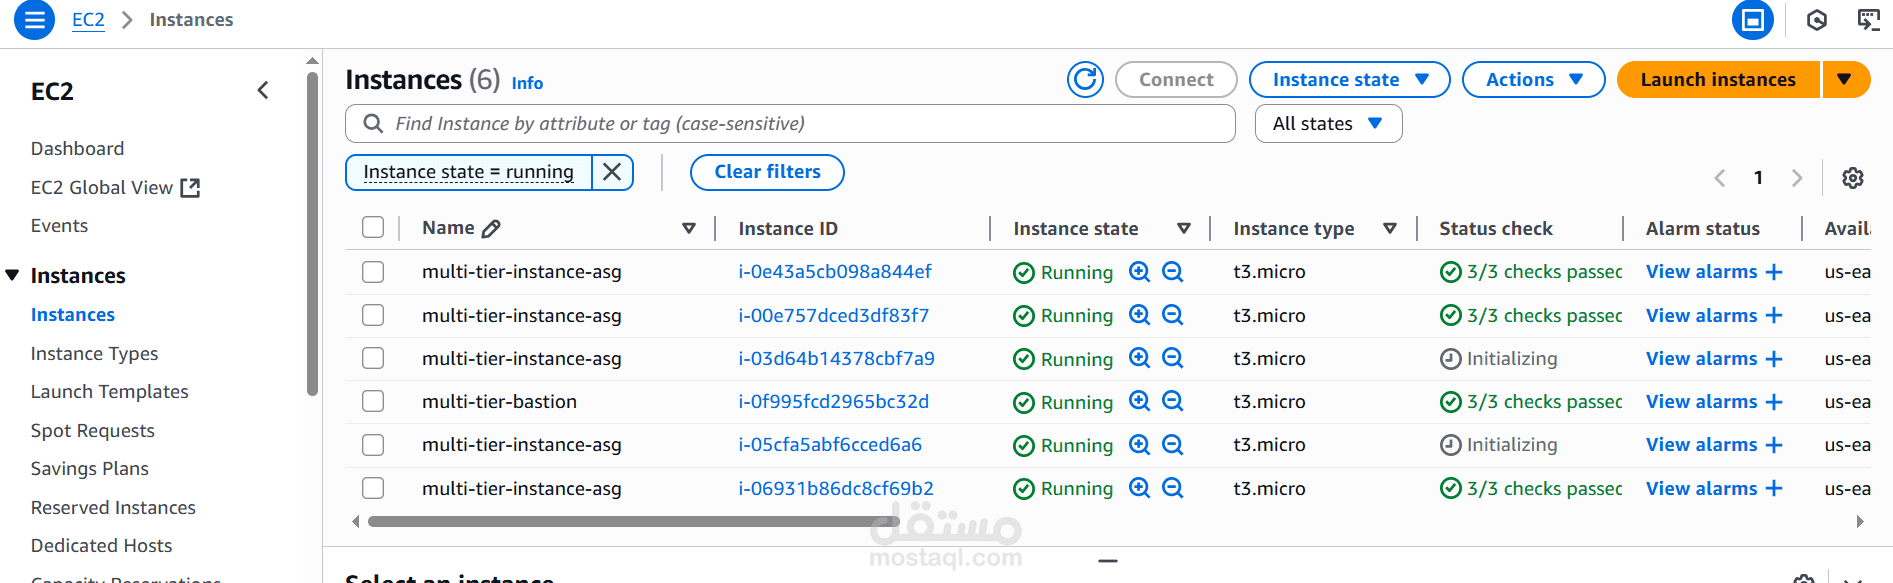Open the Instance state dropdown button
Viewport: 1893px width, 583px height.
[1349, 80]
